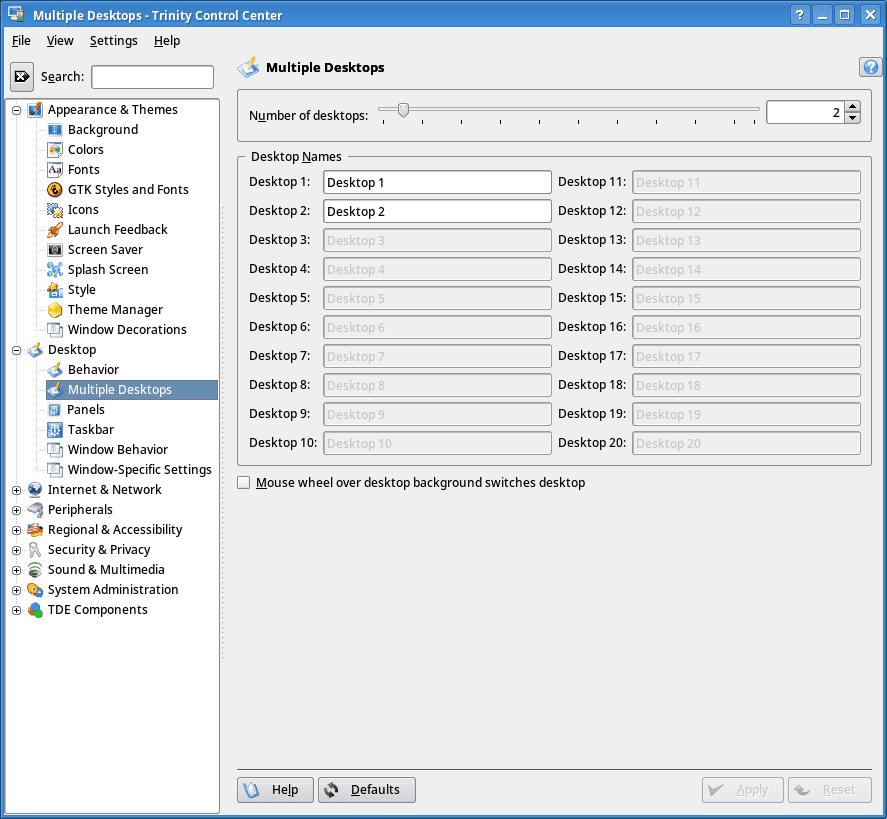887x819 pixels.
Task: Click the number of desktops value box
Action: tap(806, 112)
